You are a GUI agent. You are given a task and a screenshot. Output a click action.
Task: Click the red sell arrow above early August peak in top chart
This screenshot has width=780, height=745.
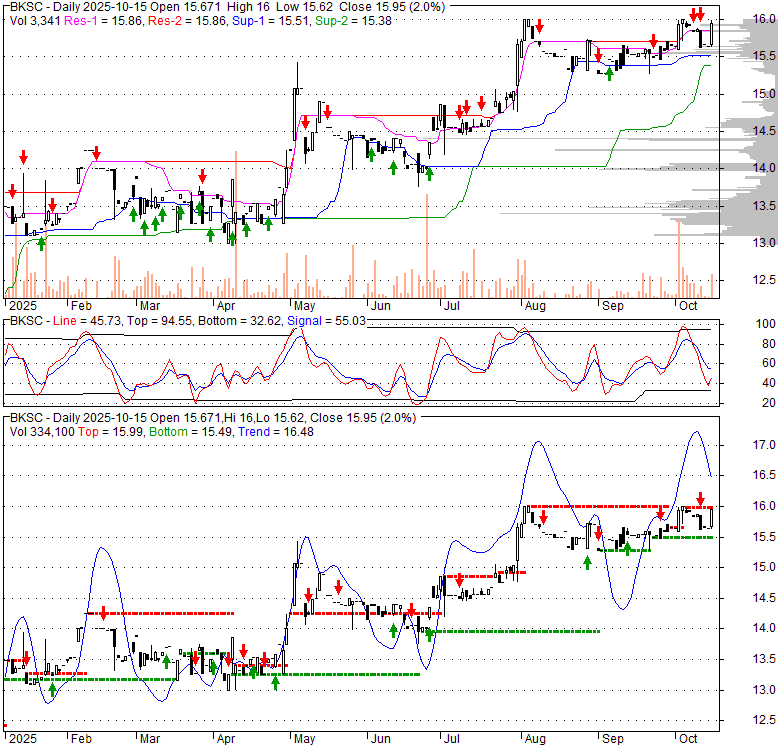point(539,26)
